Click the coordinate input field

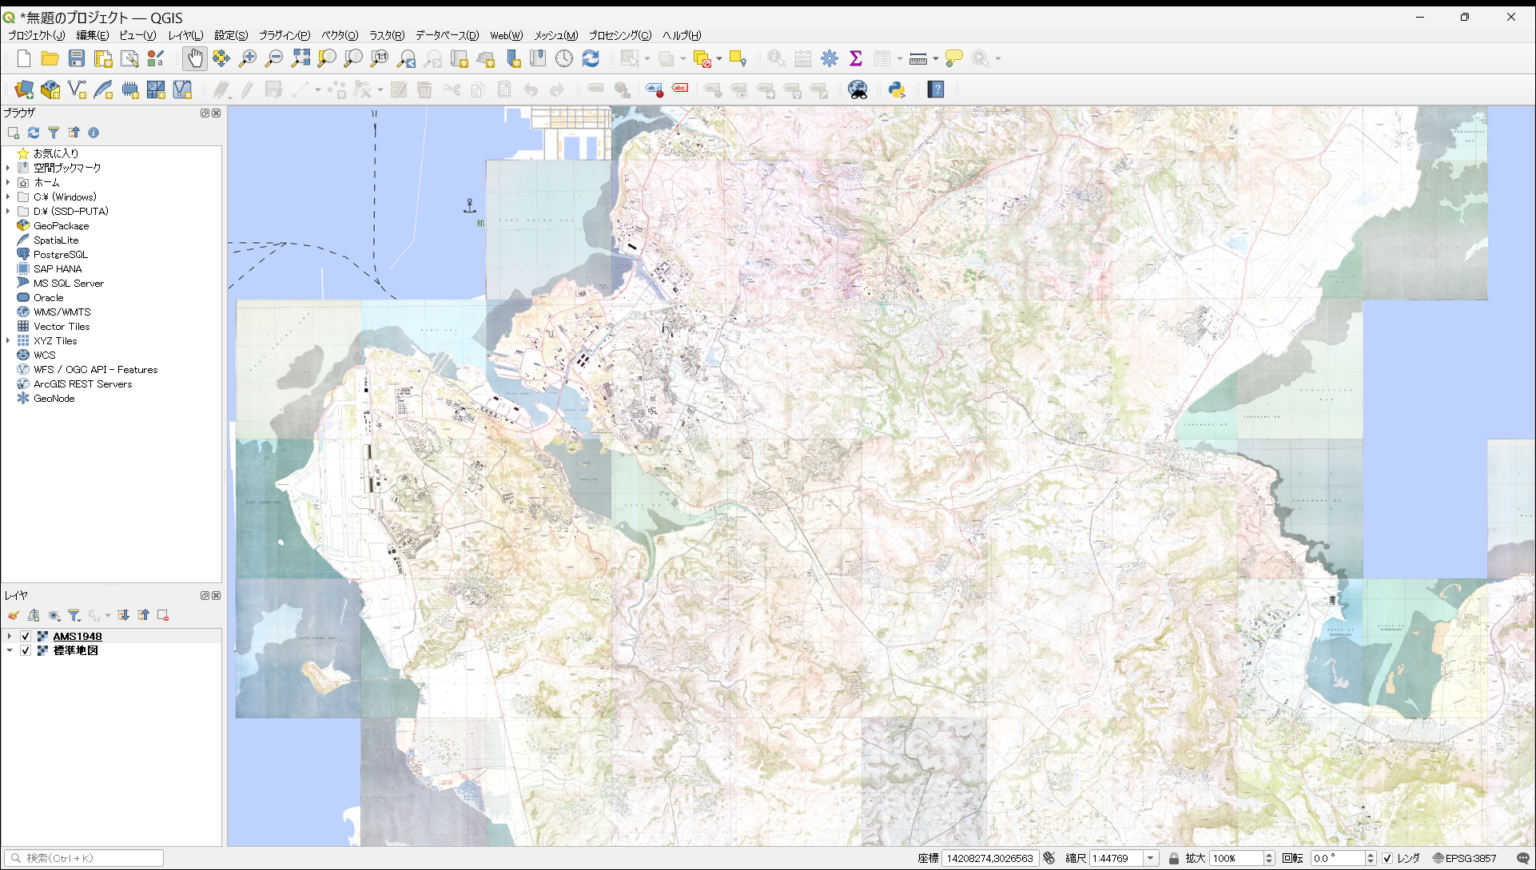990,858
